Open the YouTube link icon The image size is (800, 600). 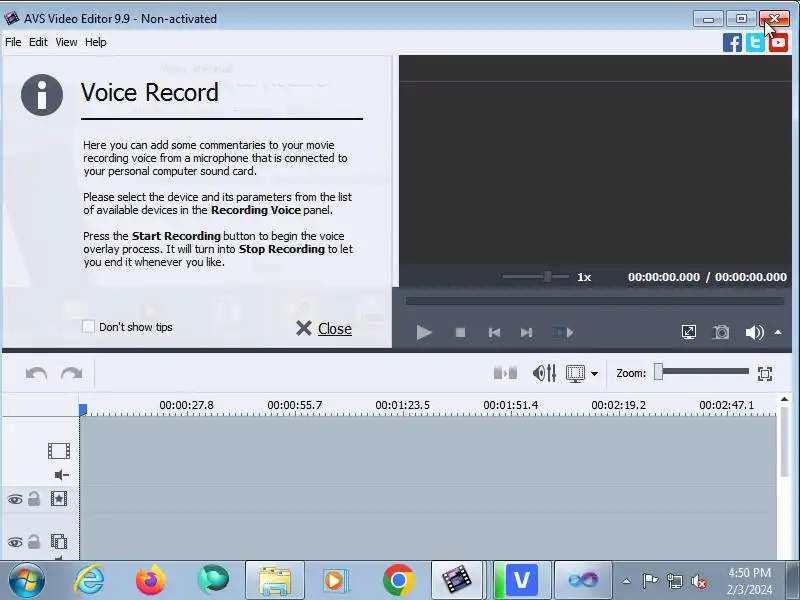click(778, 42)
